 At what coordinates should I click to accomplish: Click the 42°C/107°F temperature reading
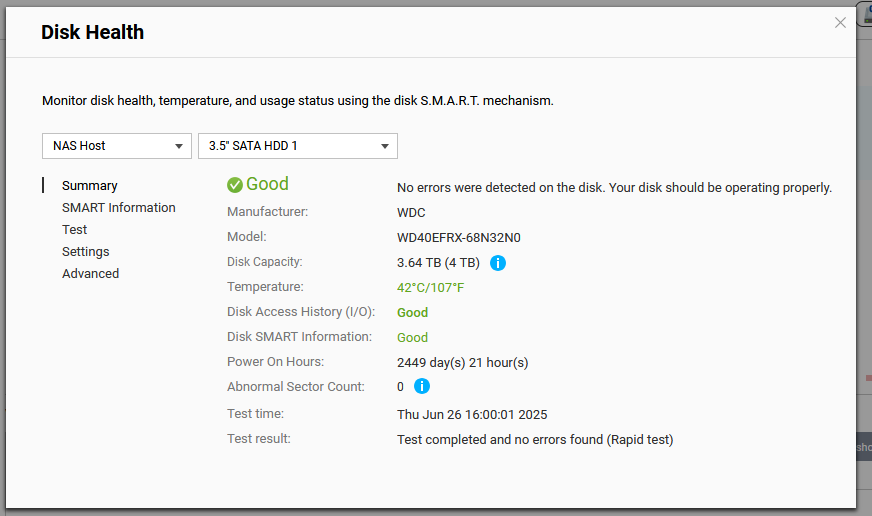(x=430, y=287)
